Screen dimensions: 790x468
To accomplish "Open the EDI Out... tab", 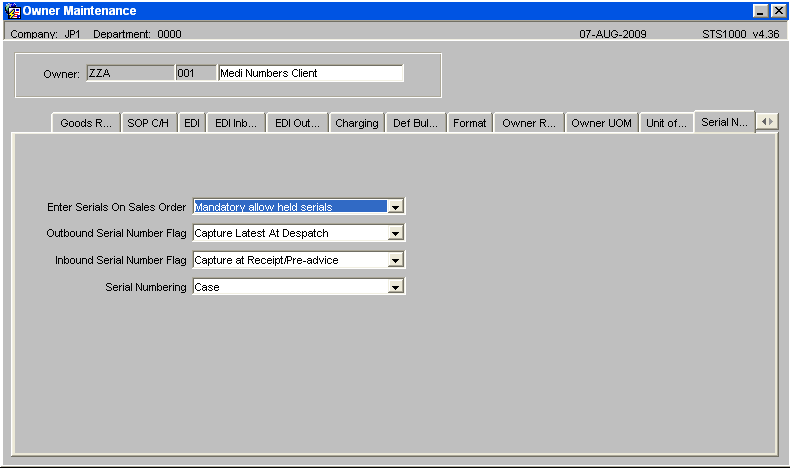I will click(297, 123).
